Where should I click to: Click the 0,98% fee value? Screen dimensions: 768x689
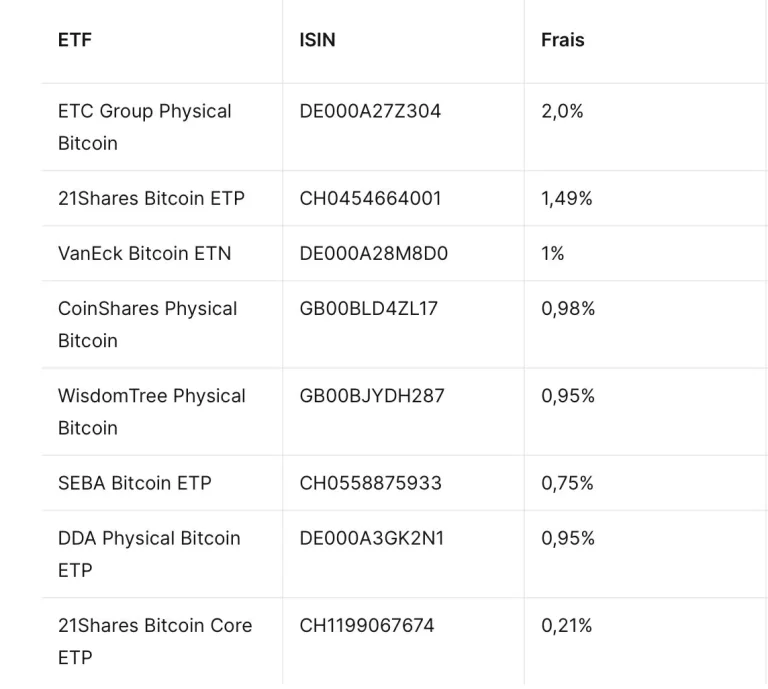[568, 308]
